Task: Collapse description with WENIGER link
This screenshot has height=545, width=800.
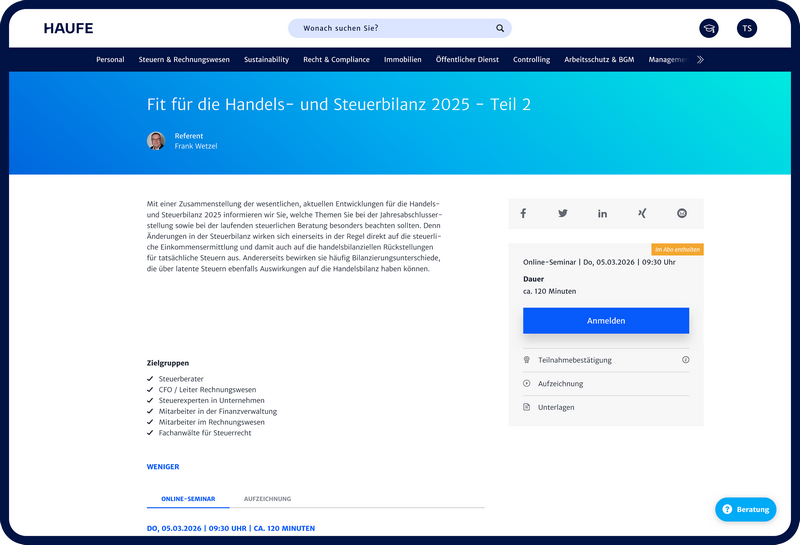Action: (x=163, y=466)
